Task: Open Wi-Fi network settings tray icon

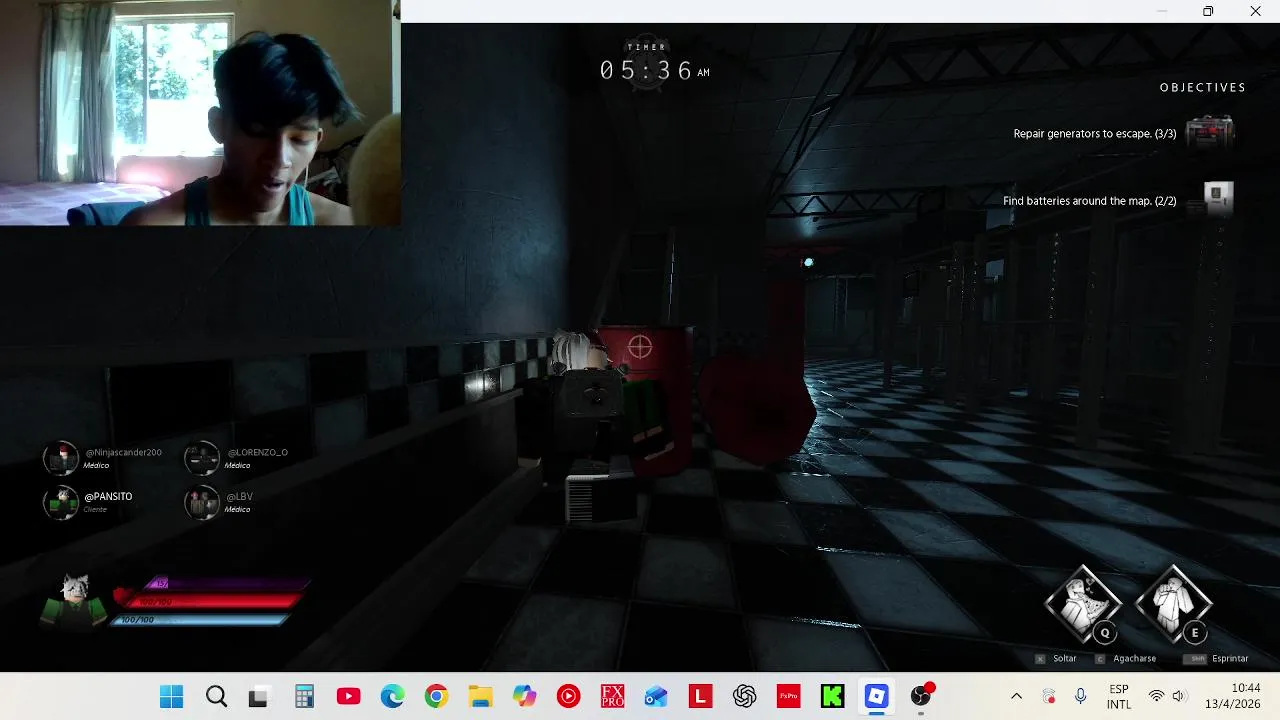Action: 1156,696
